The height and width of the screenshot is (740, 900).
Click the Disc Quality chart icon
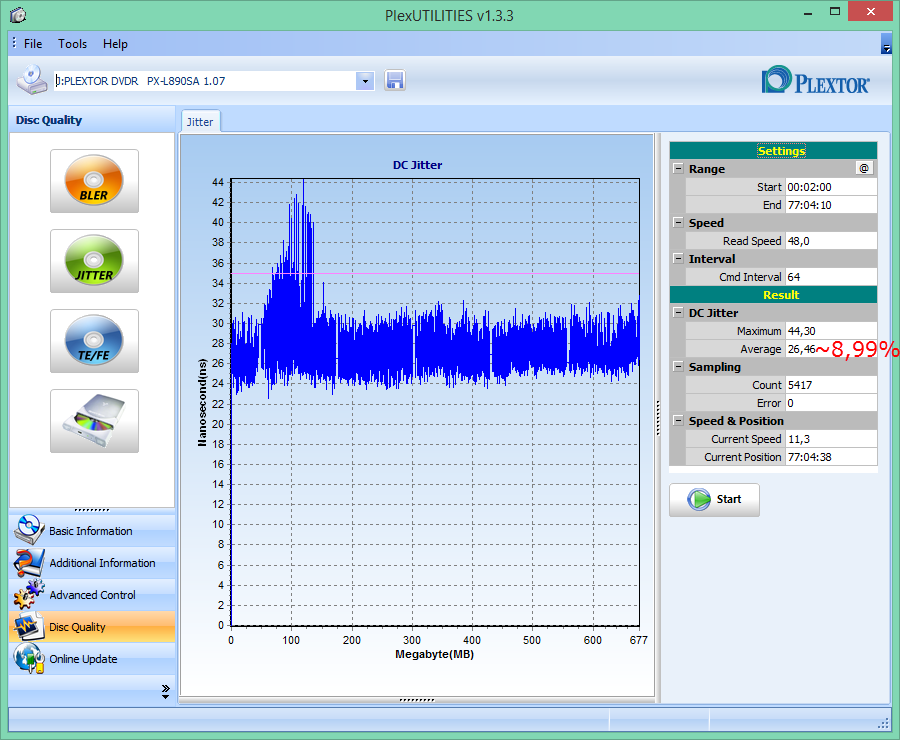click(x=29, y=626)
